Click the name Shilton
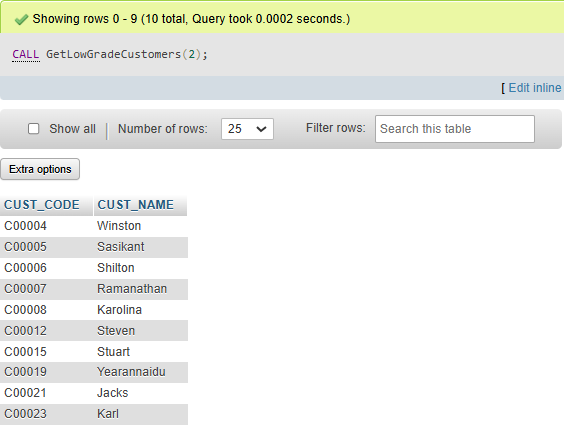 (x=116, y=268)
